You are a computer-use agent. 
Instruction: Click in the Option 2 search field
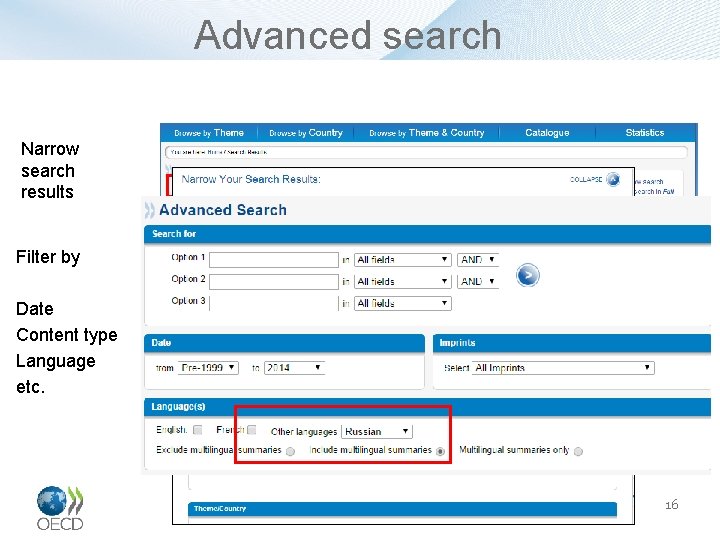point(274,281)
